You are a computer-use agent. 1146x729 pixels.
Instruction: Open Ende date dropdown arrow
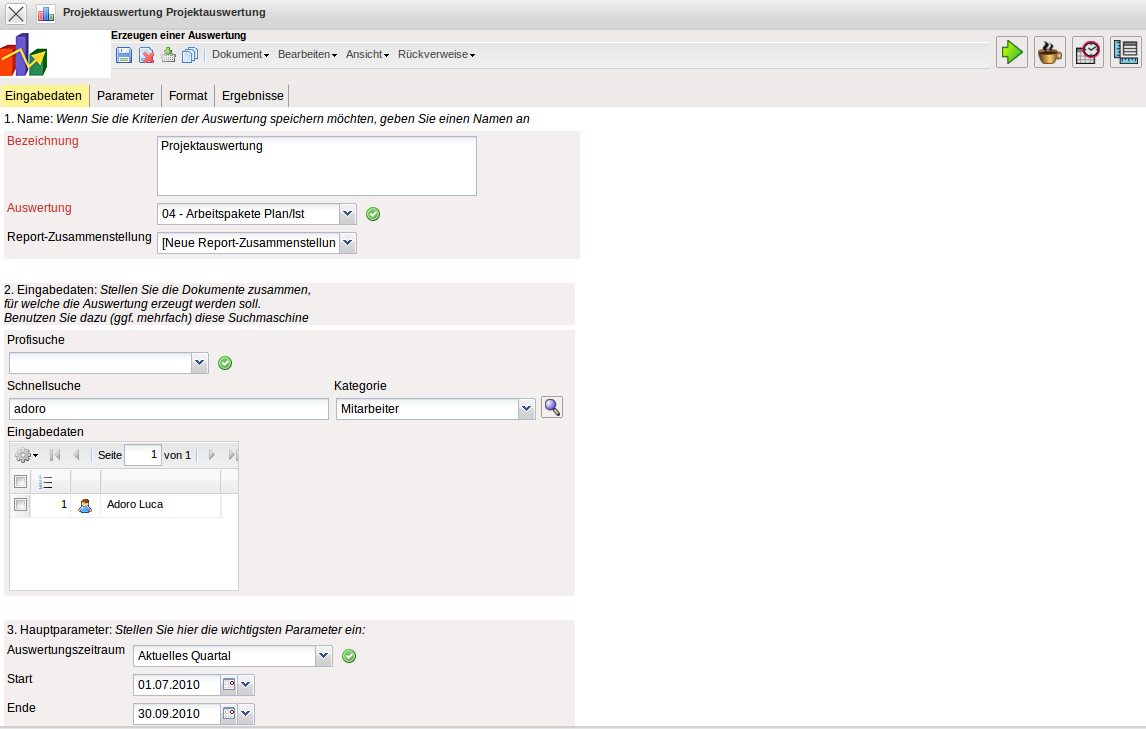246,714
